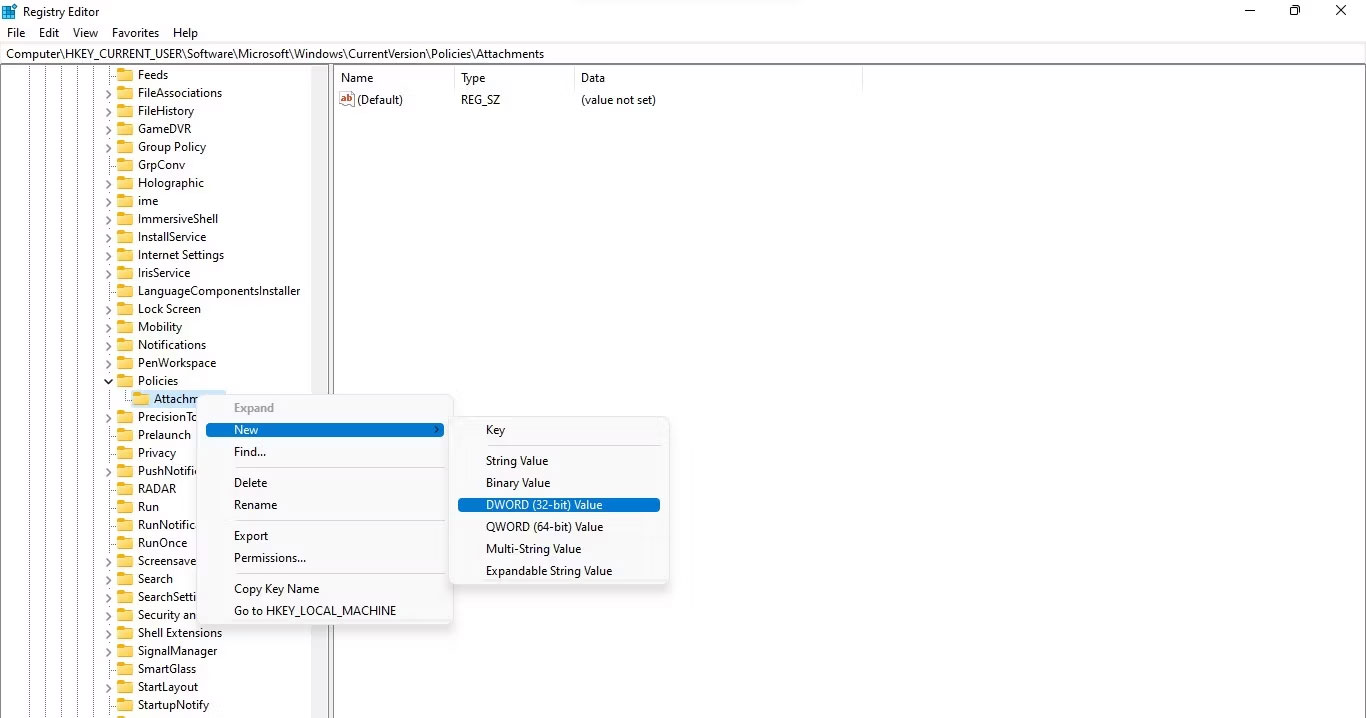Open the View menu
Image resolution: width=1366 pixels, height=718 pixels.
[x=85, y=33]
